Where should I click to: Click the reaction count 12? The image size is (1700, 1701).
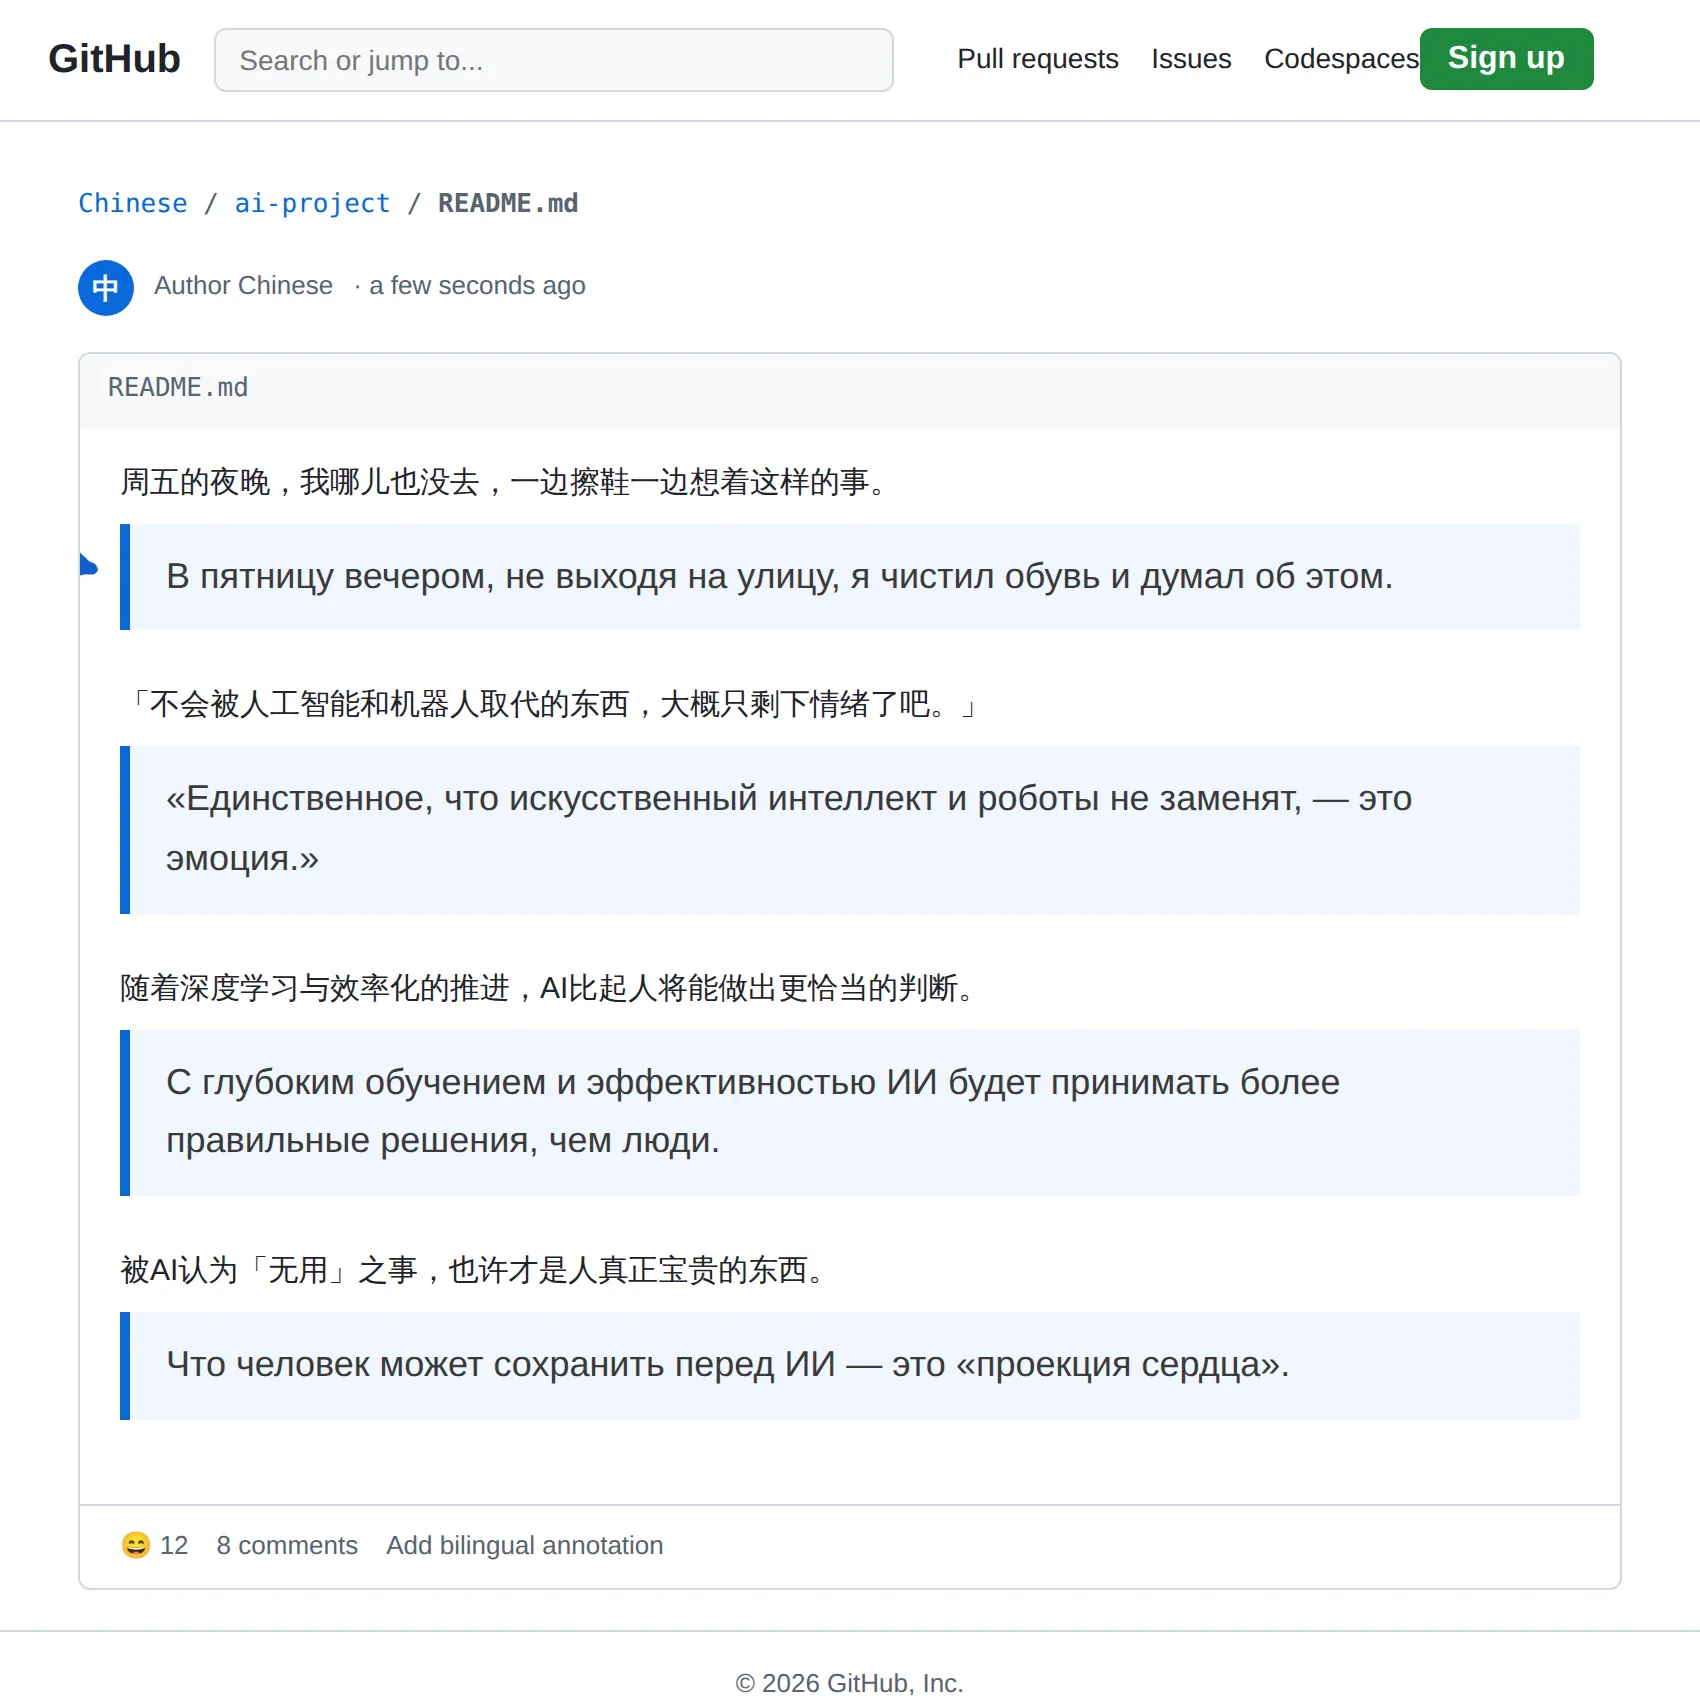[x=174, y=1545]
